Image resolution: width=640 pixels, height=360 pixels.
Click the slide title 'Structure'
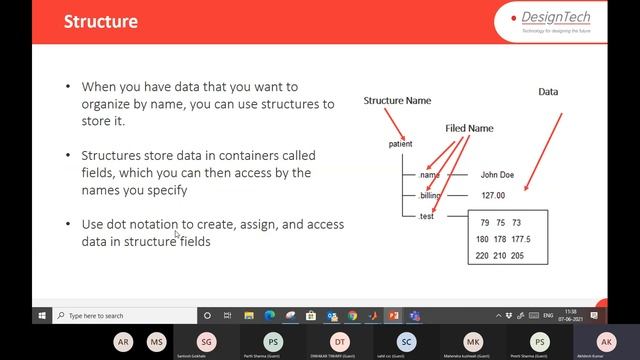tap(101, 22)
